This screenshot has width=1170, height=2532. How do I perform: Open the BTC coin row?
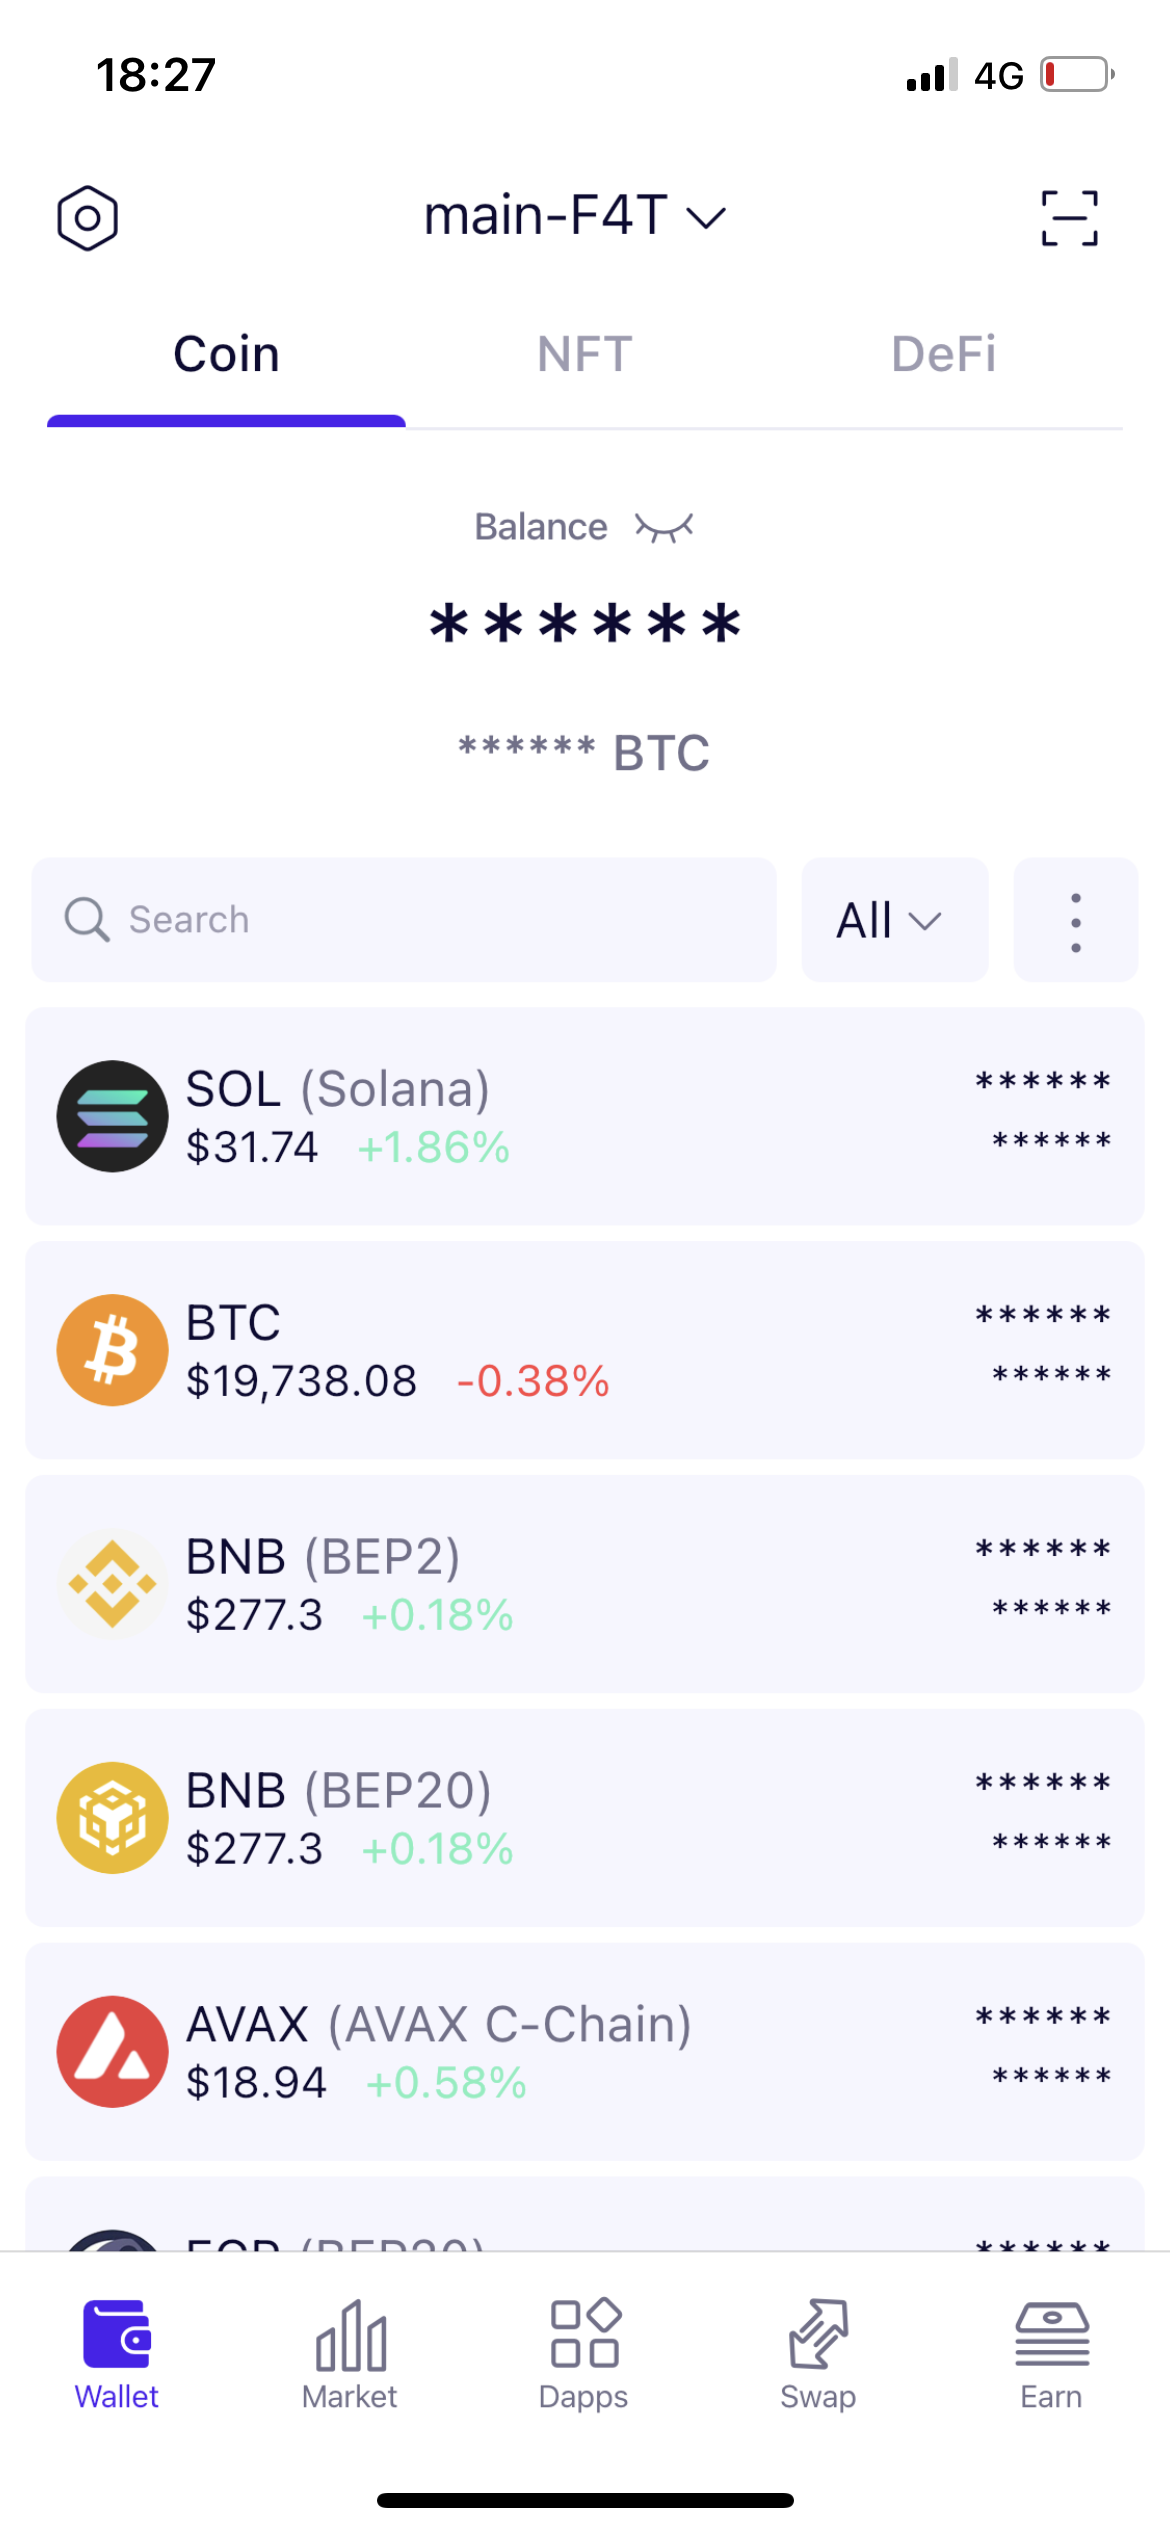584,1350
